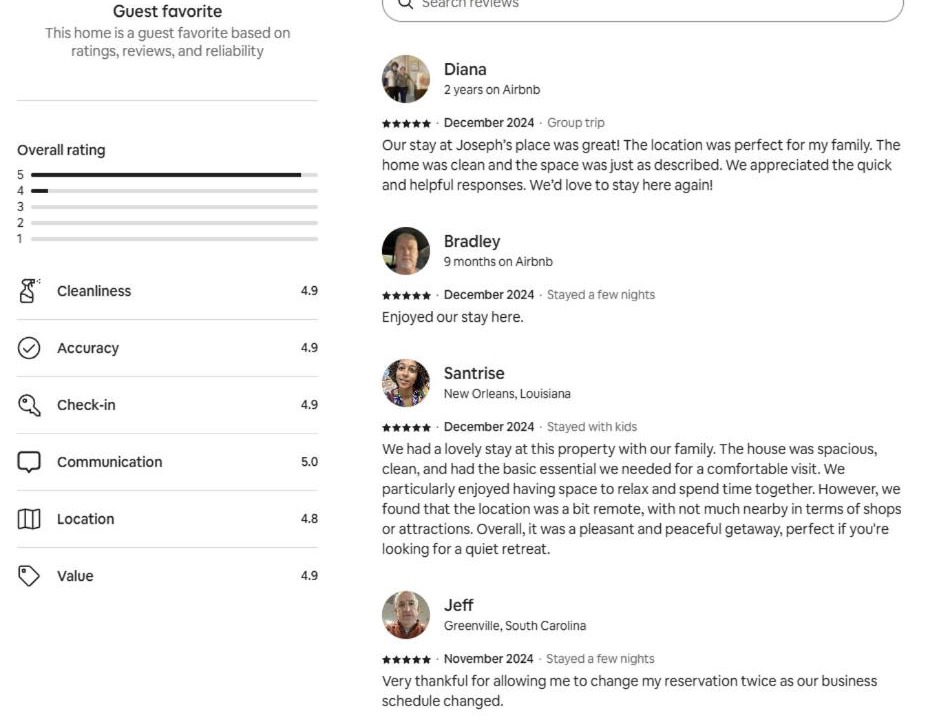
Task: Click reviewer name Jeff
Action: (459, 606)
